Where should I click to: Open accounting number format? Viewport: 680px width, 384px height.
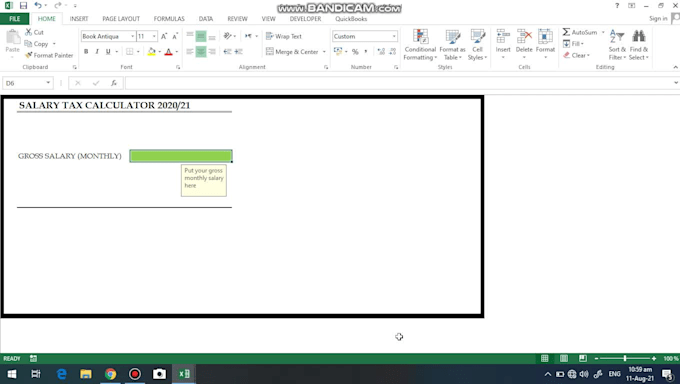[x=338, y=52]
